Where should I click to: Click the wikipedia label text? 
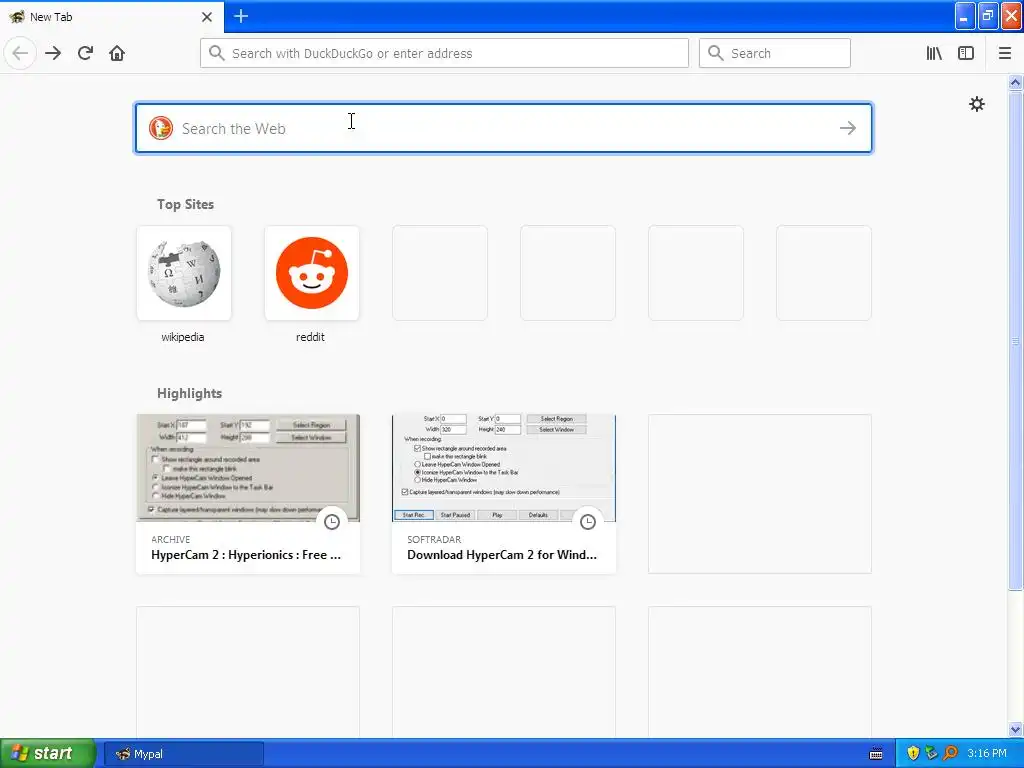pyautogui.click(x=183, y=337)
